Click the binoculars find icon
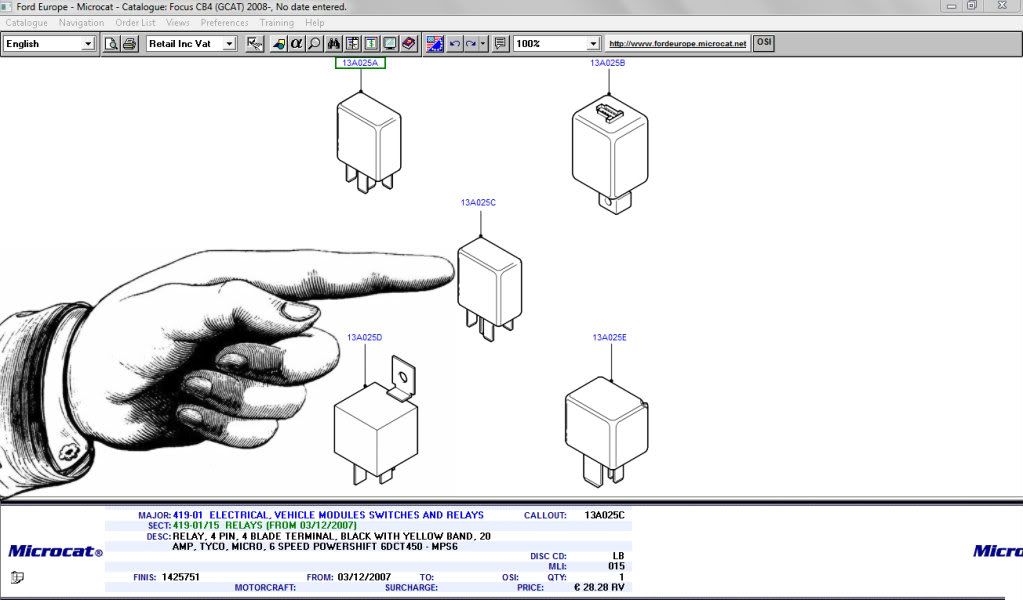 point(334,44)
